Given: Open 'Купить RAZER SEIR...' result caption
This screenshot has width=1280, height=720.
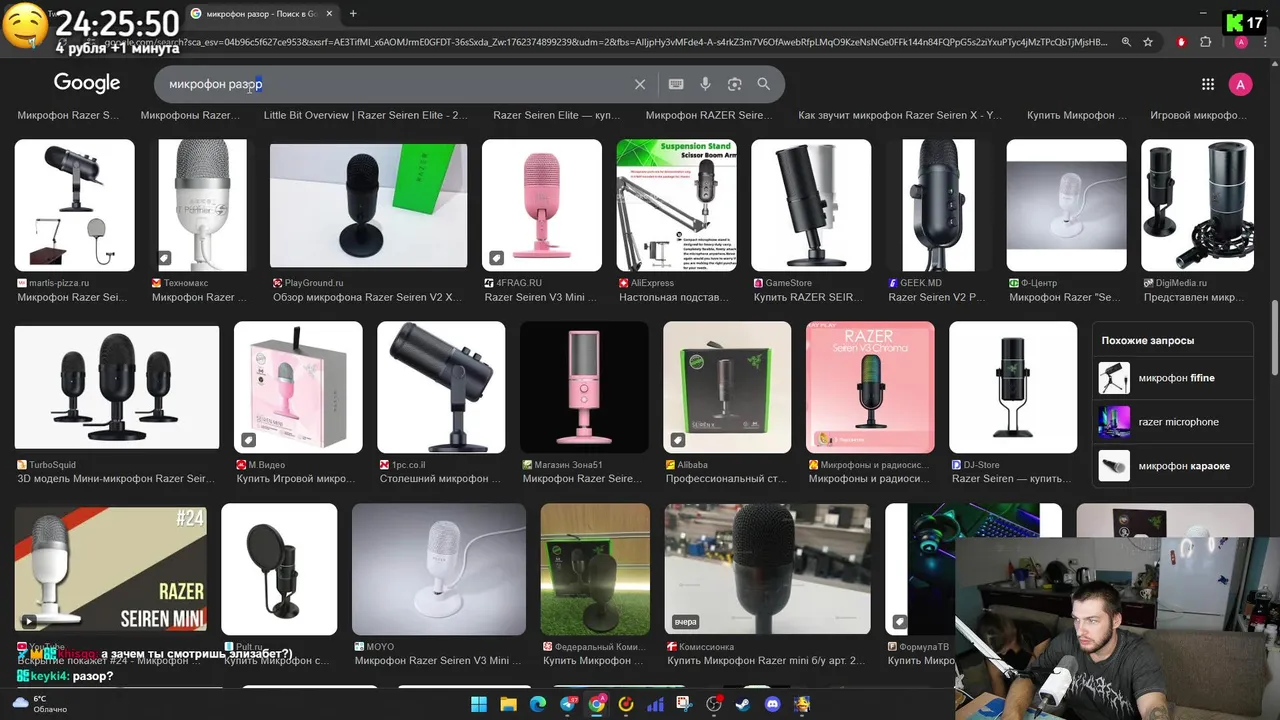Looking at the screenshot, I should (808, 297).
